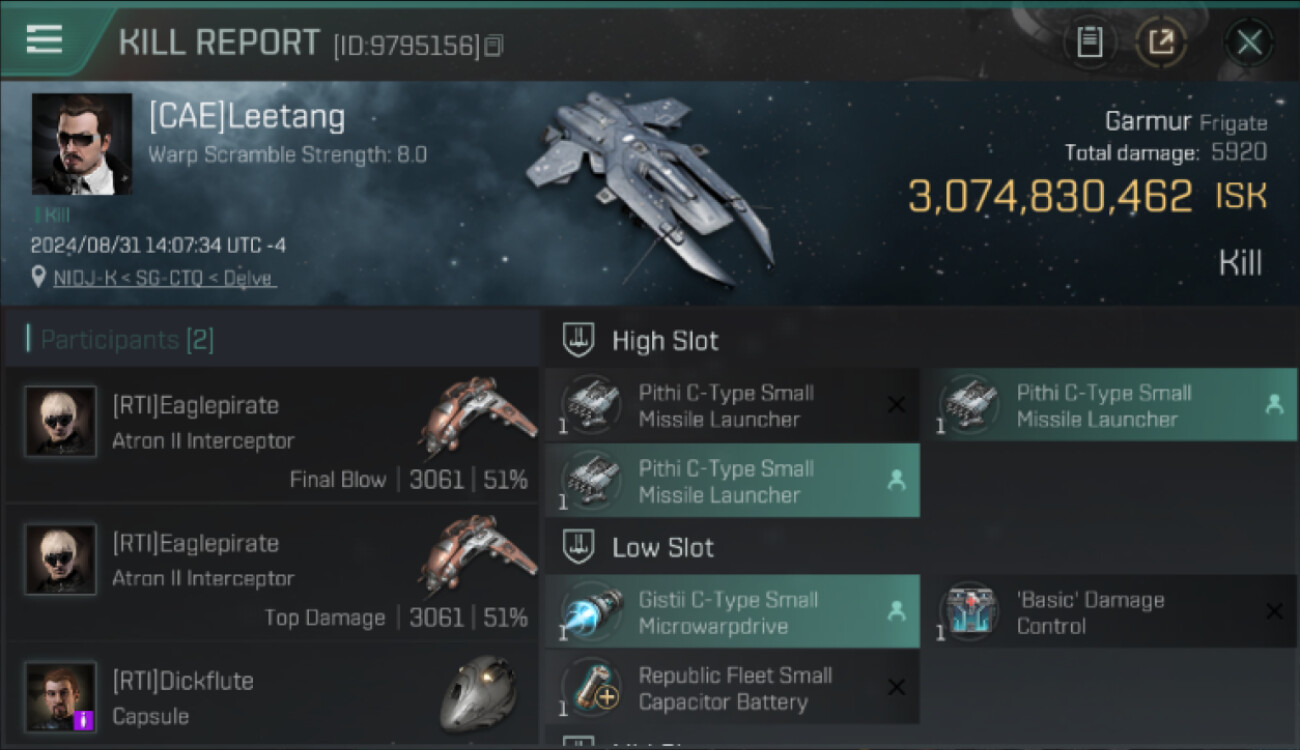Screen dimensions: 1300x750
Task: Share the kill report via export icon
Action: pos(1161,42)
